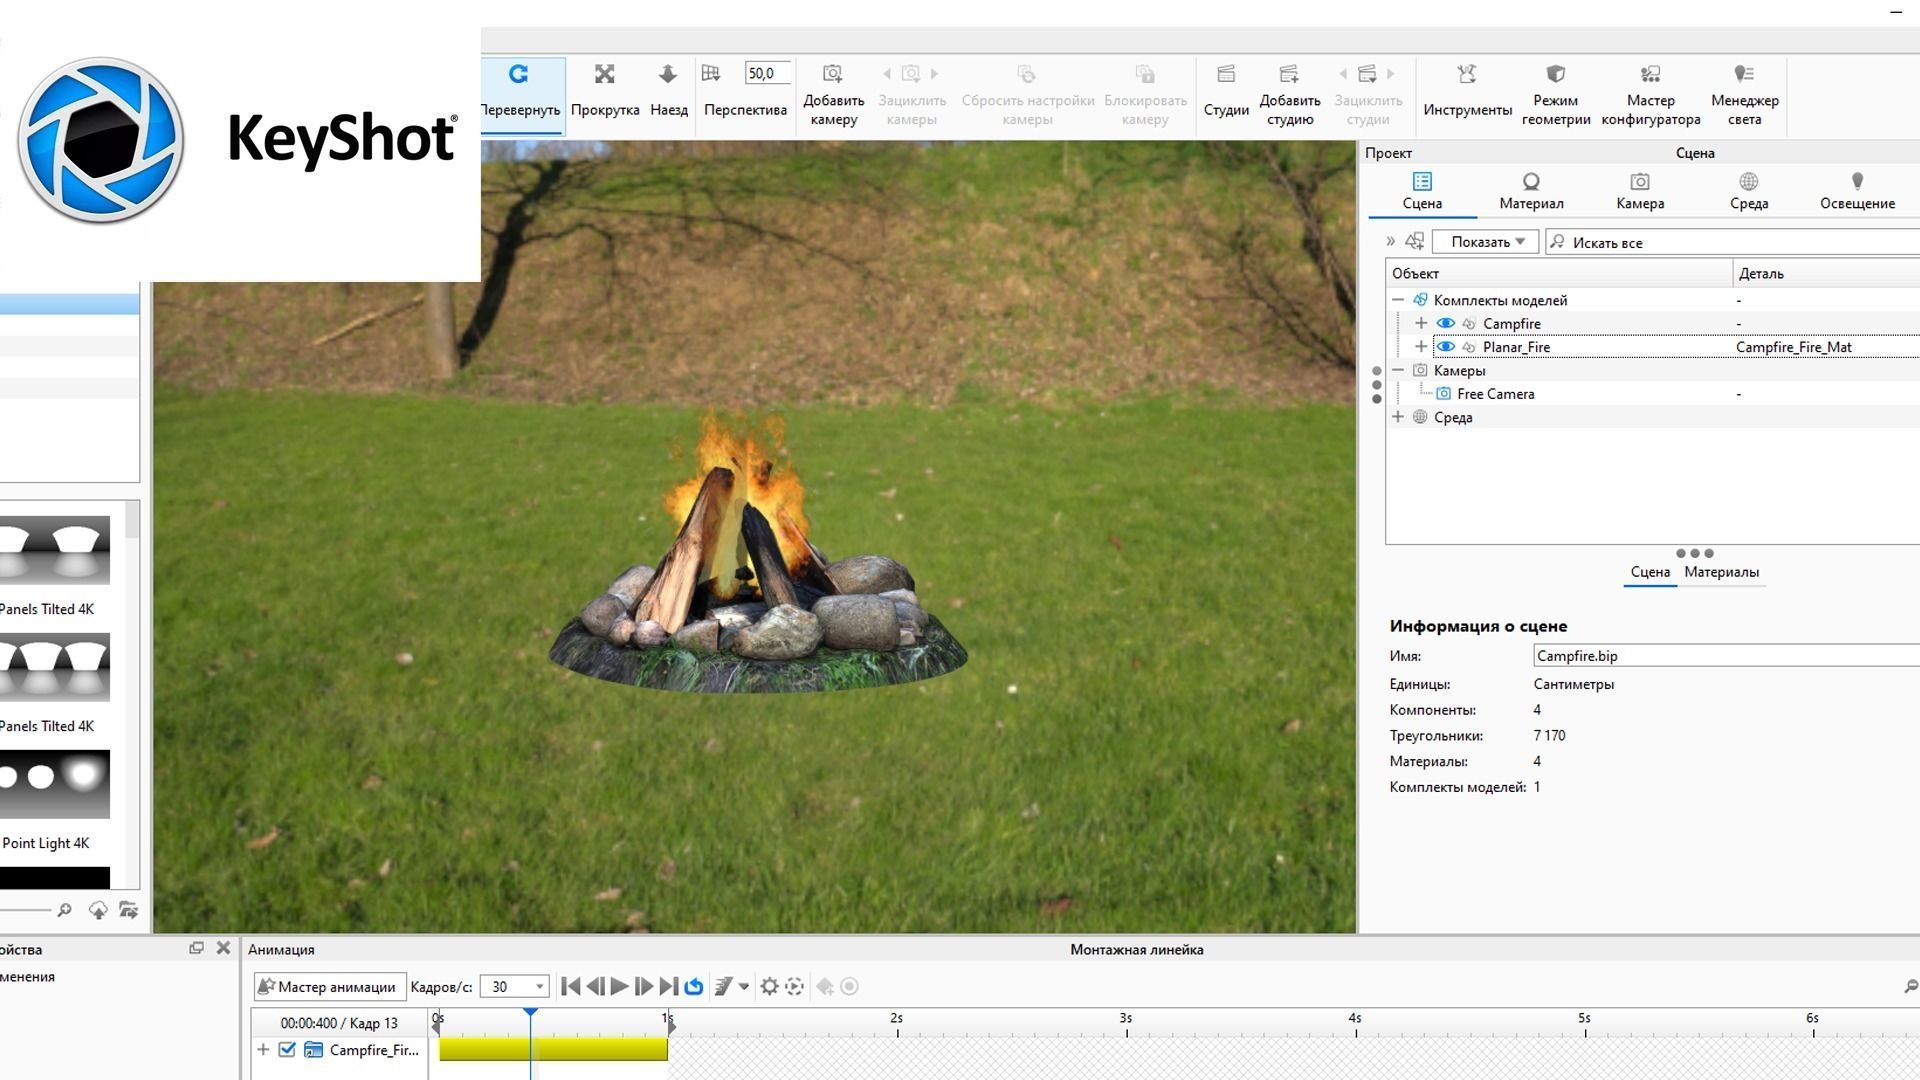Open the Менеджер света panel
Image resolution: width=1920 pixels, height=1080 pixels.
[1744, 90]
